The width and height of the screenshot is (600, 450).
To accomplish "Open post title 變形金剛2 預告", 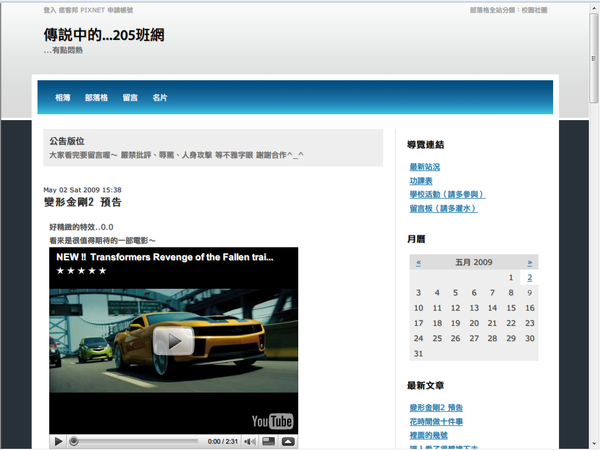I will (x=83, y=202).
